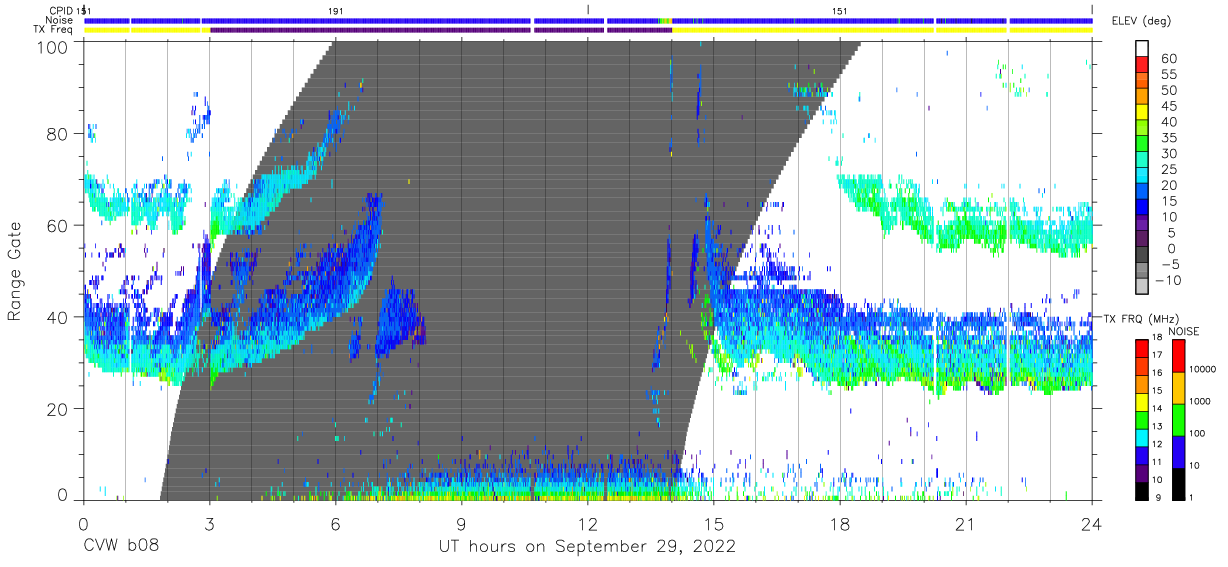Click the white swatch topping the ELEV color bar
The height and width of the screenshot is (567, 1228).
[1143, 47]
